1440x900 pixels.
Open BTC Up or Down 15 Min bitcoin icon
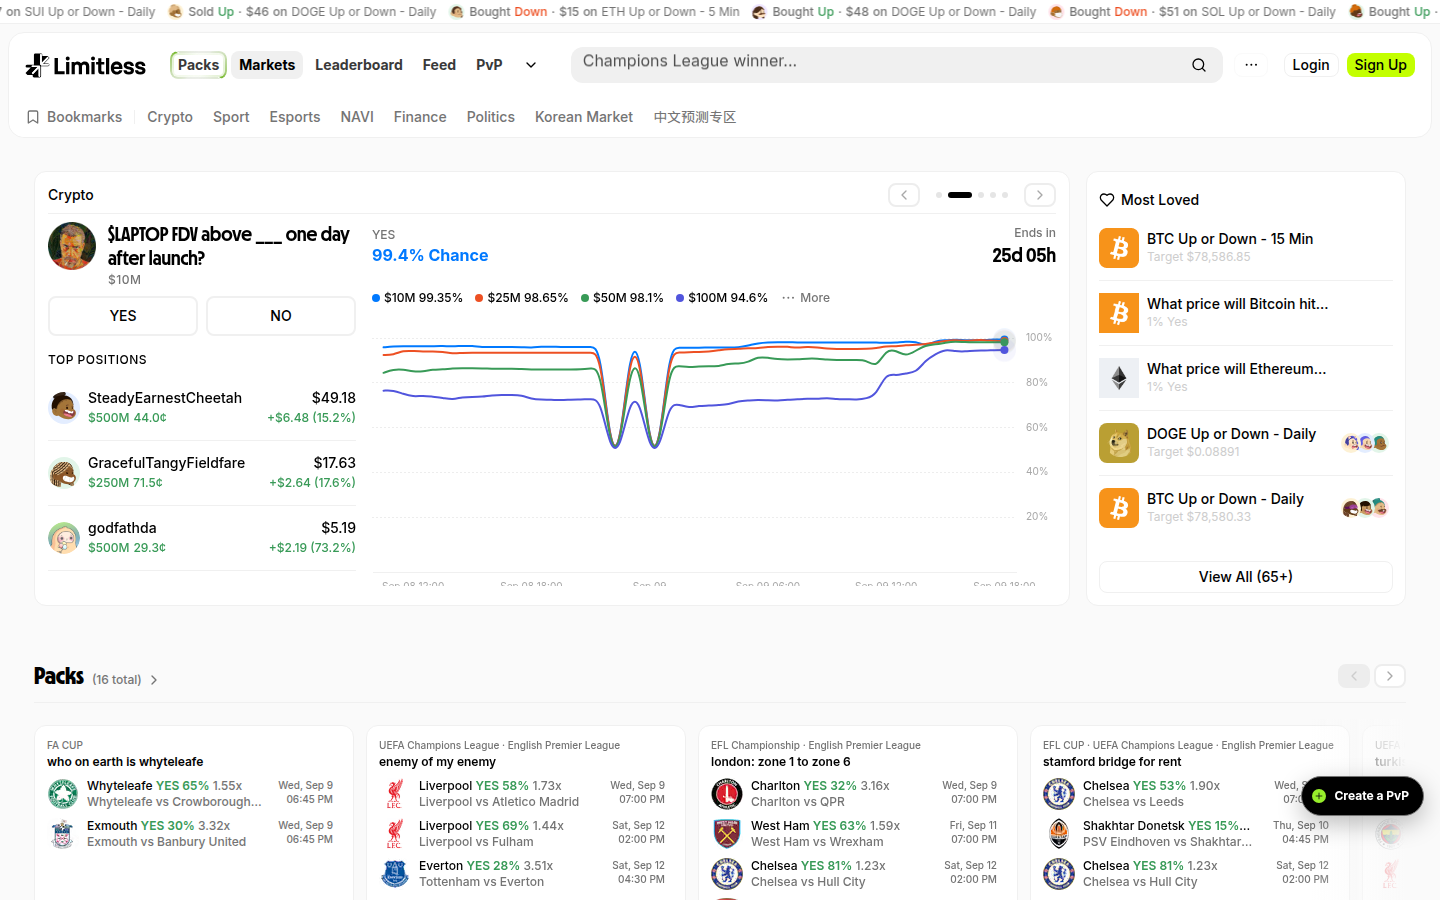pyautogui.click(x=1119, y=248)
